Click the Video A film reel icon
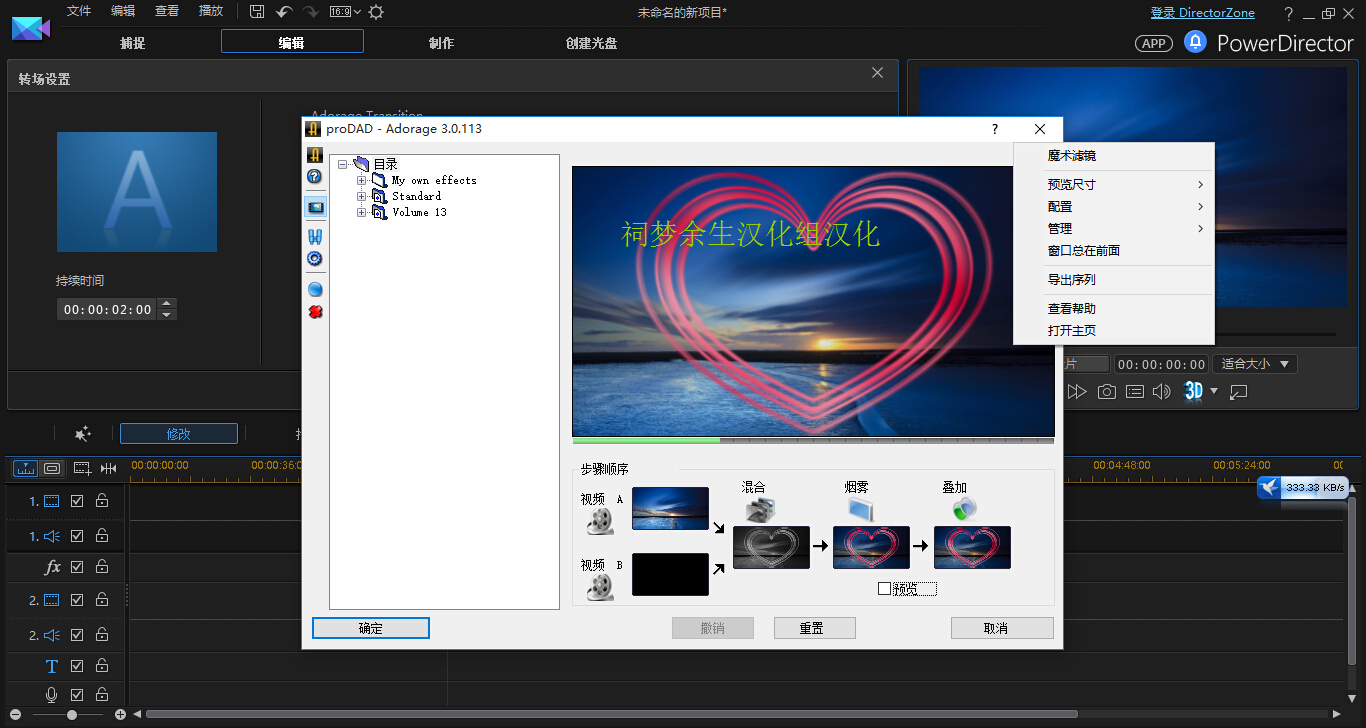The height and width of the screenshot is (728, 1366). point(600,520)
